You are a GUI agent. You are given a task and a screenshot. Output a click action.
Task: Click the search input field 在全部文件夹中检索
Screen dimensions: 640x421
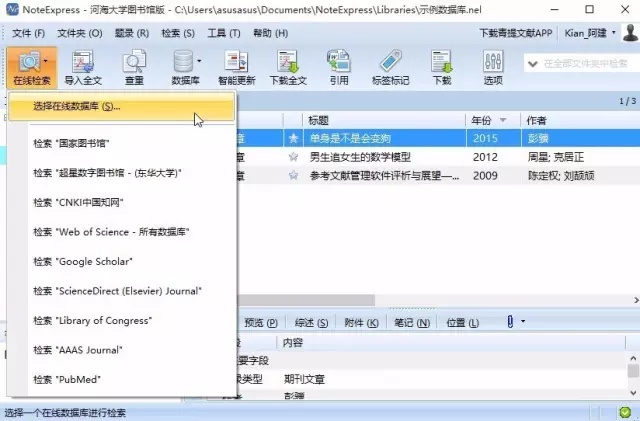[586, 64]
